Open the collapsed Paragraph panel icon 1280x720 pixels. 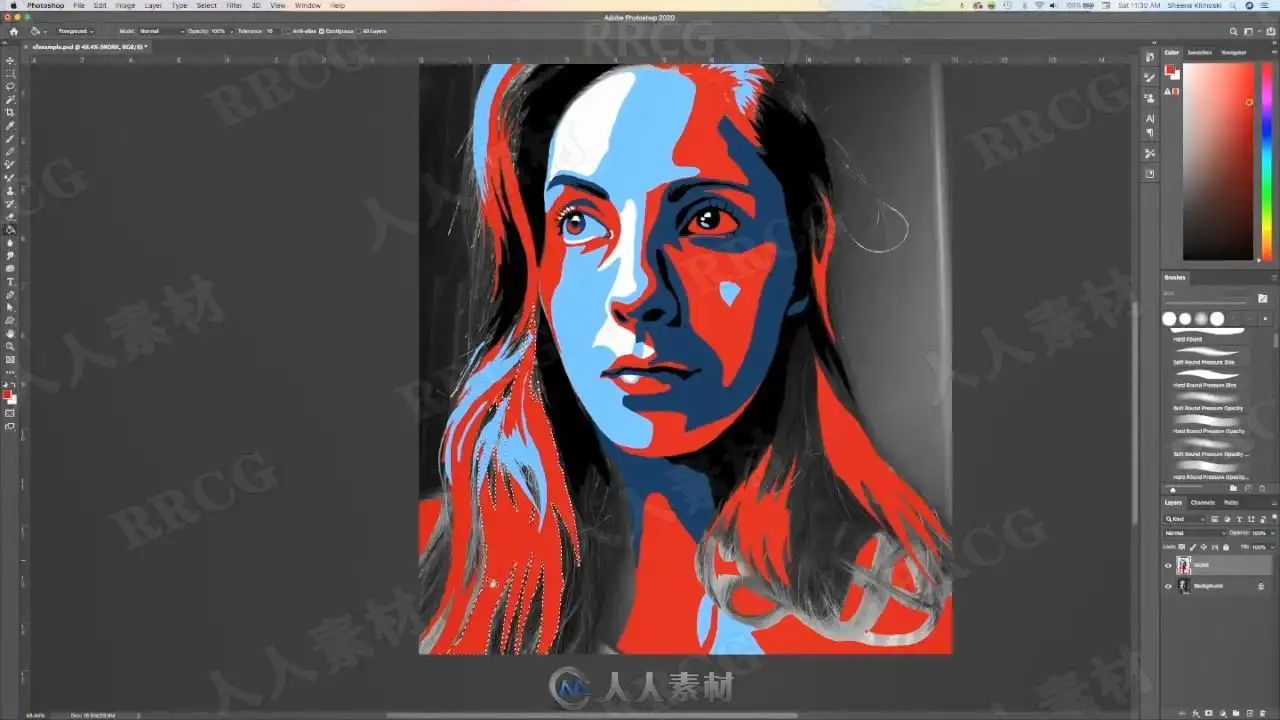coord(1150,133)
